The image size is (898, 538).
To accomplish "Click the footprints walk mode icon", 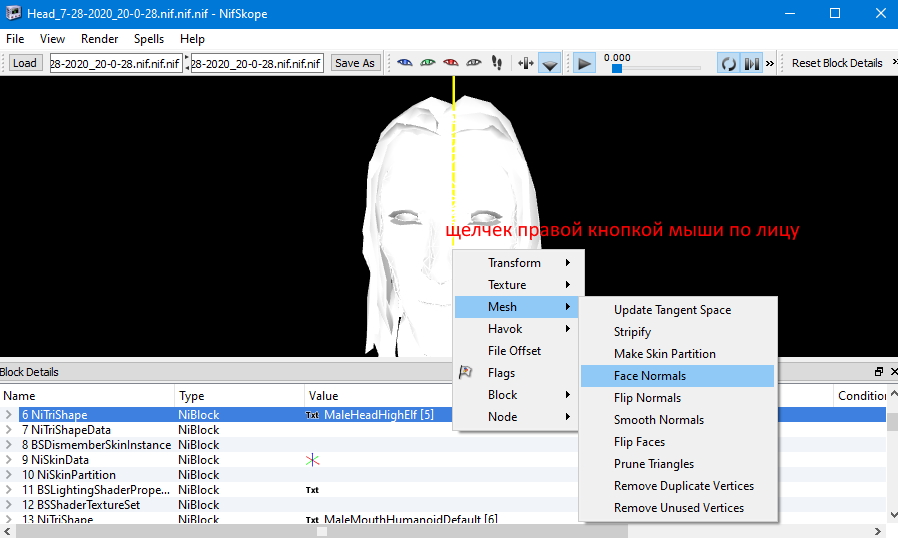I will point(497,63).
